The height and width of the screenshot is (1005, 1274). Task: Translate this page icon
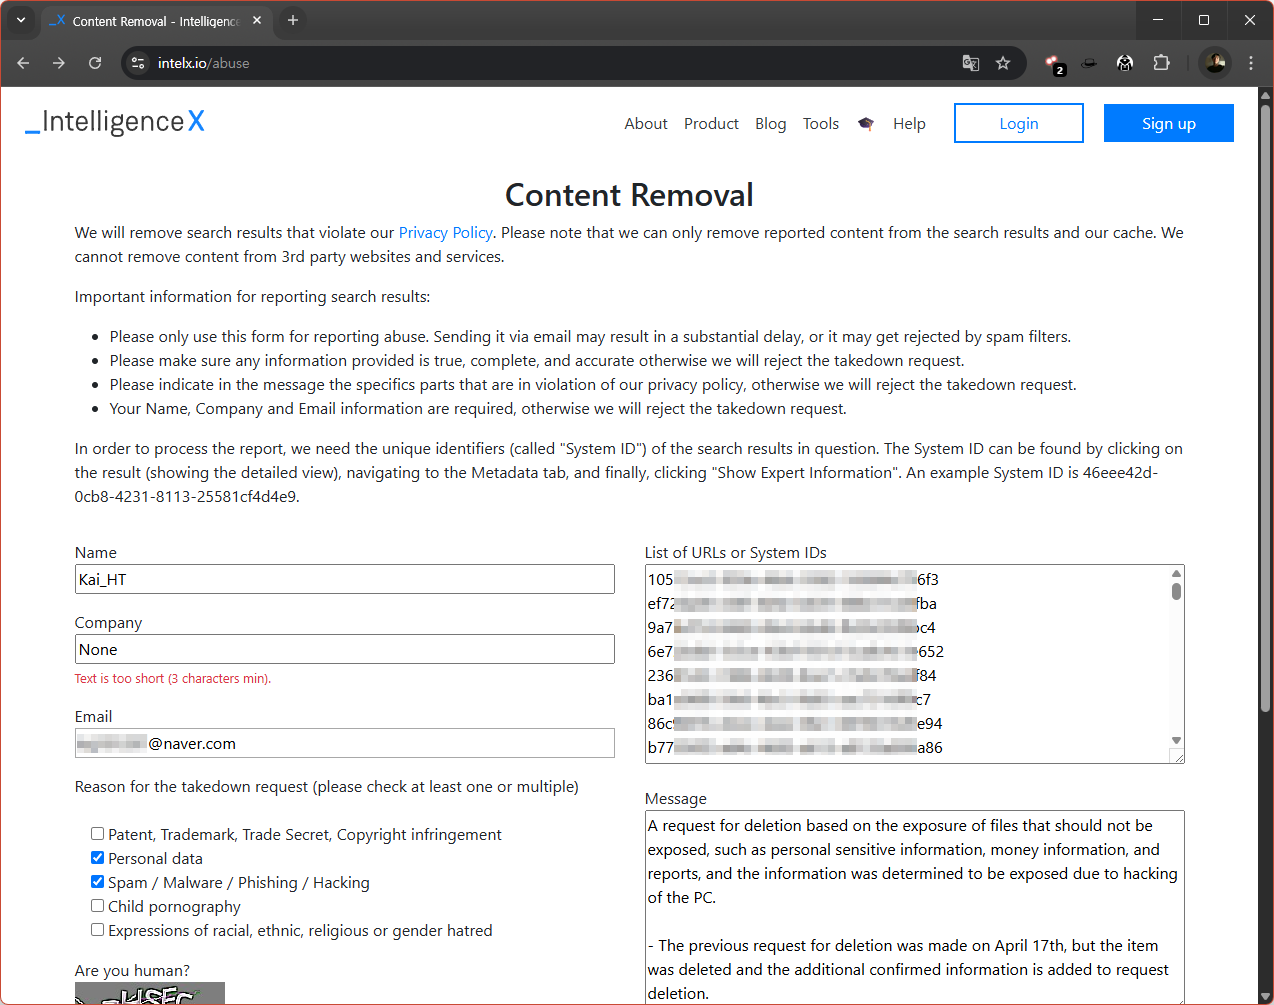coord(970,63)
